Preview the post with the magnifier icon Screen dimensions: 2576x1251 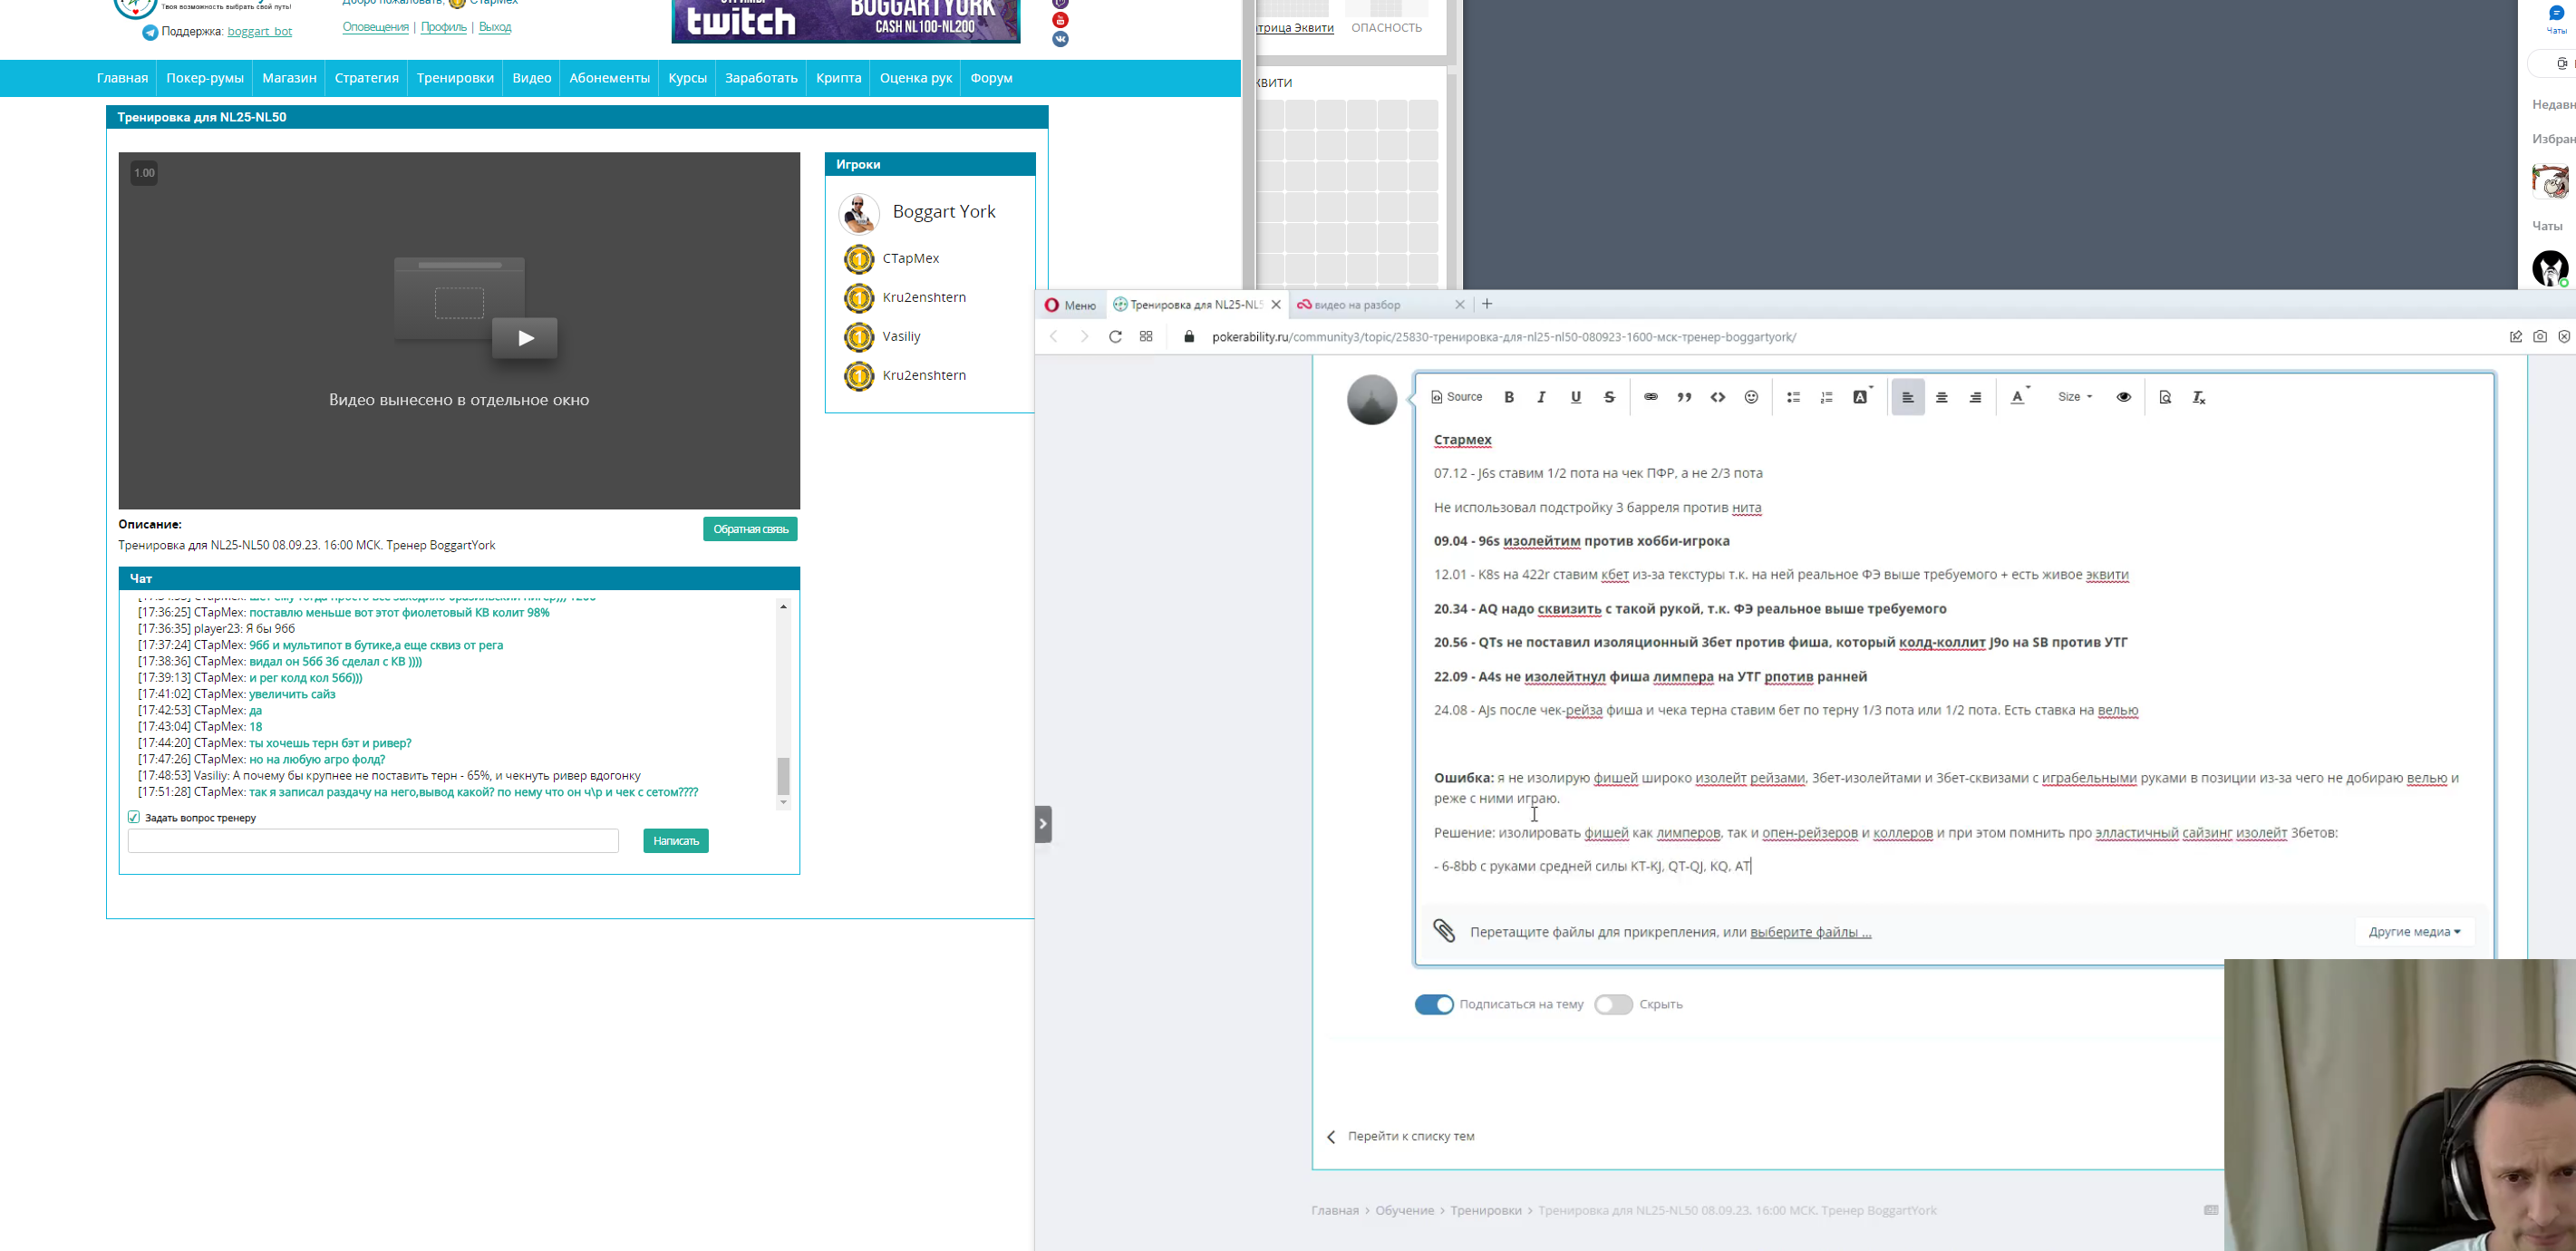(x=2166, y=397)
